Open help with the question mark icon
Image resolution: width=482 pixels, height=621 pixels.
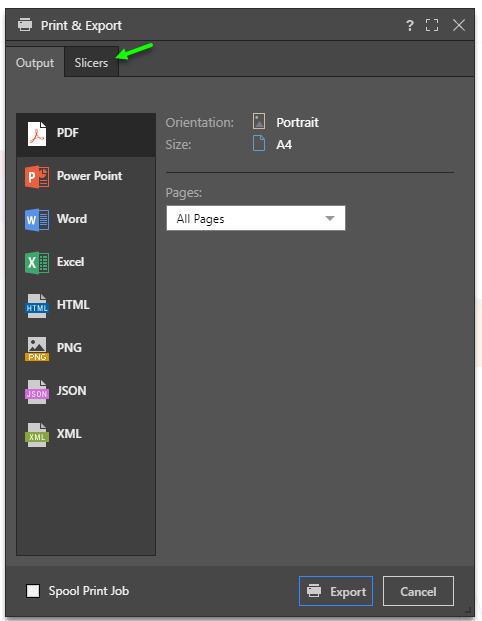[410, 26]
